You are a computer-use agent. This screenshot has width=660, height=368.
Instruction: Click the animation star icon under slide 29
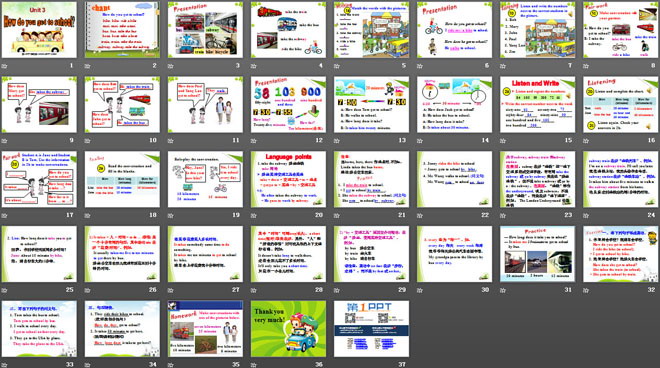tap(337, 291)
